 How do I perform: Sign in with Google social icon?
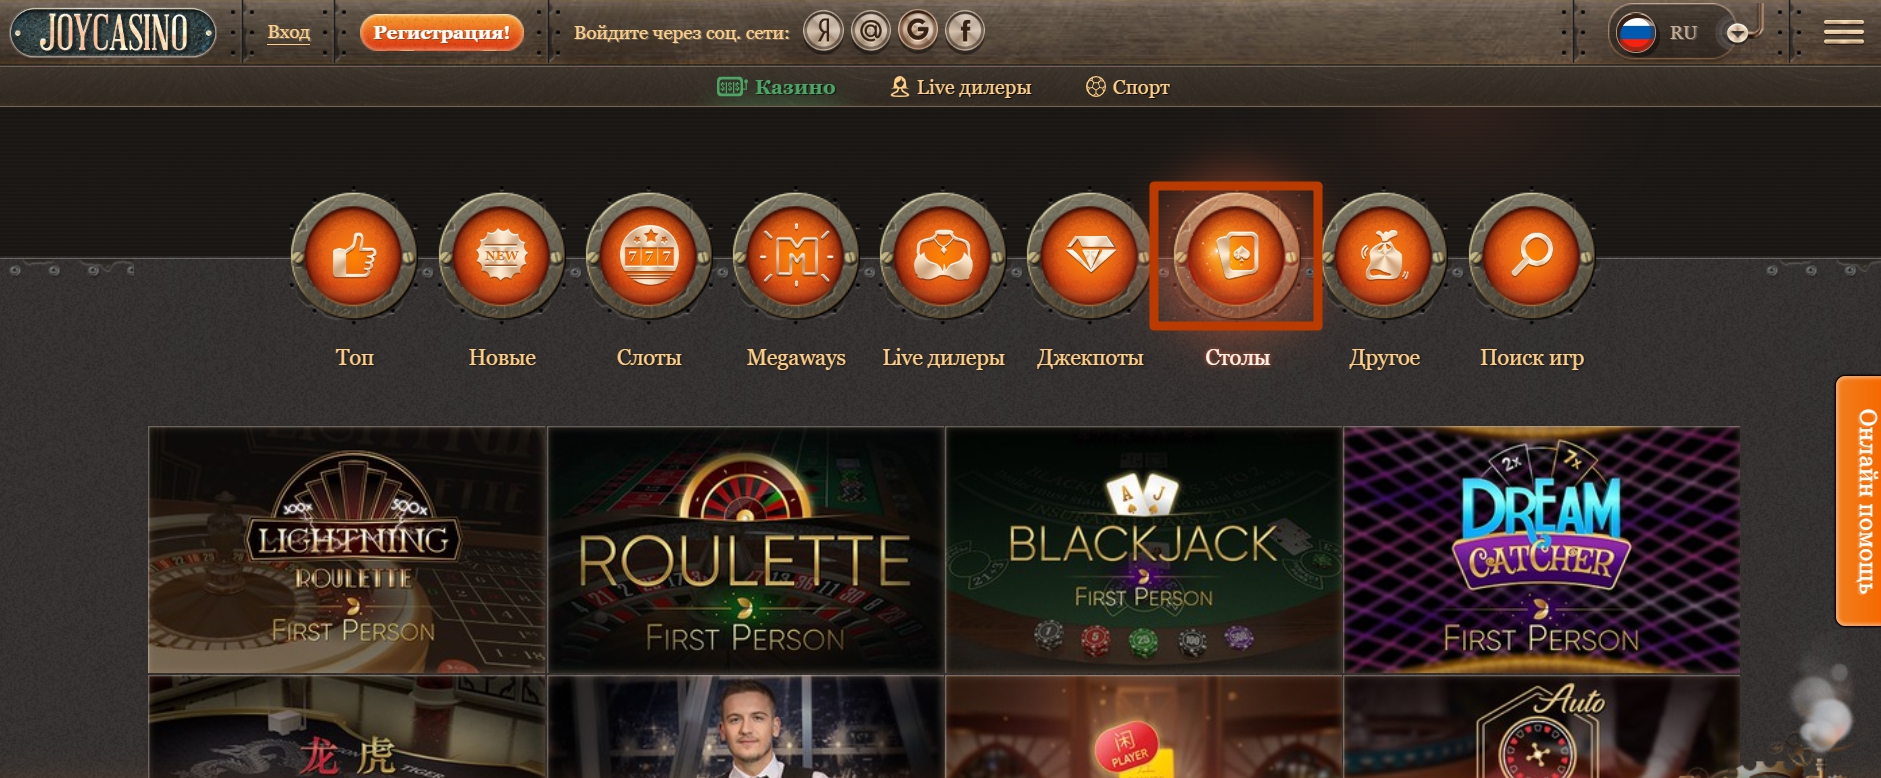(x=918, y=32)
